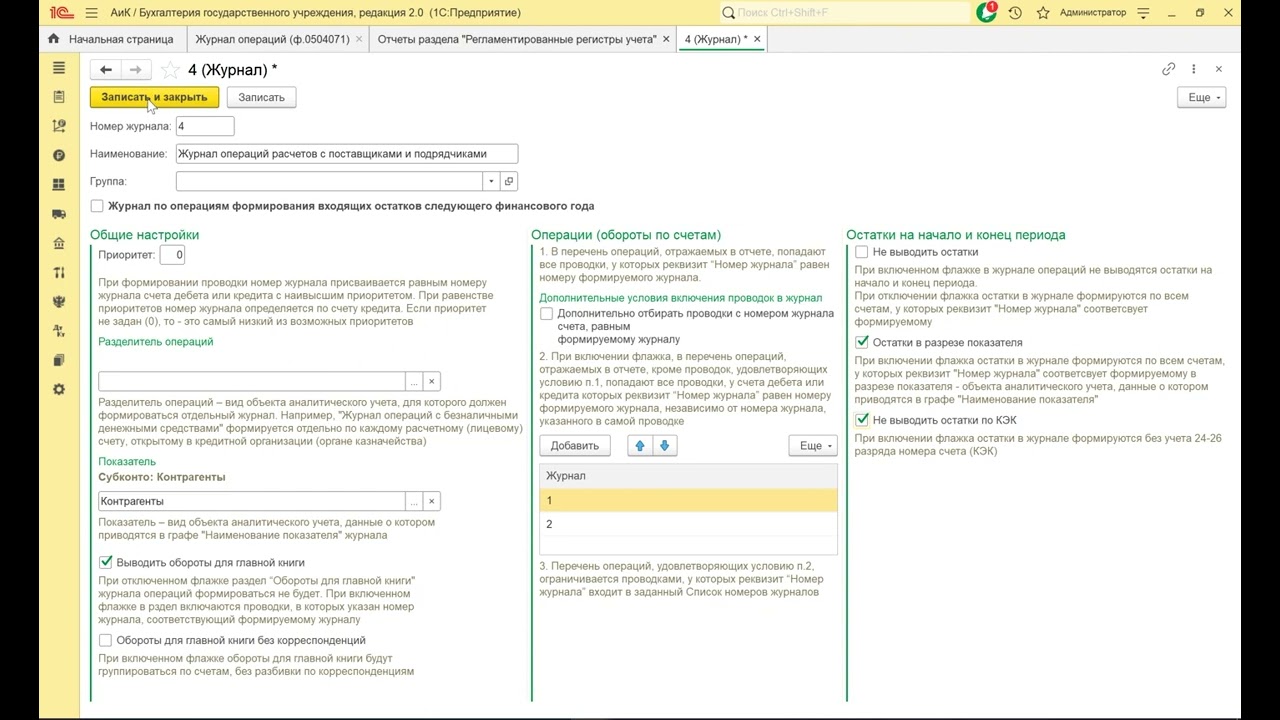Navigate back with left arrow
The height and width of the screenshot is (720, 1280).
(x=105, y=70)
